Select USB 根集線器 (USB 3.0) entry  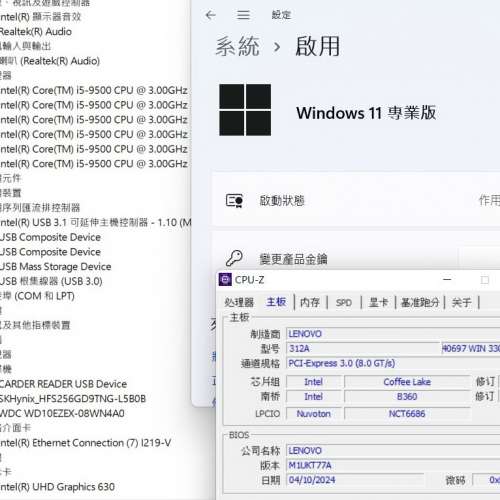tap(51, 281)
